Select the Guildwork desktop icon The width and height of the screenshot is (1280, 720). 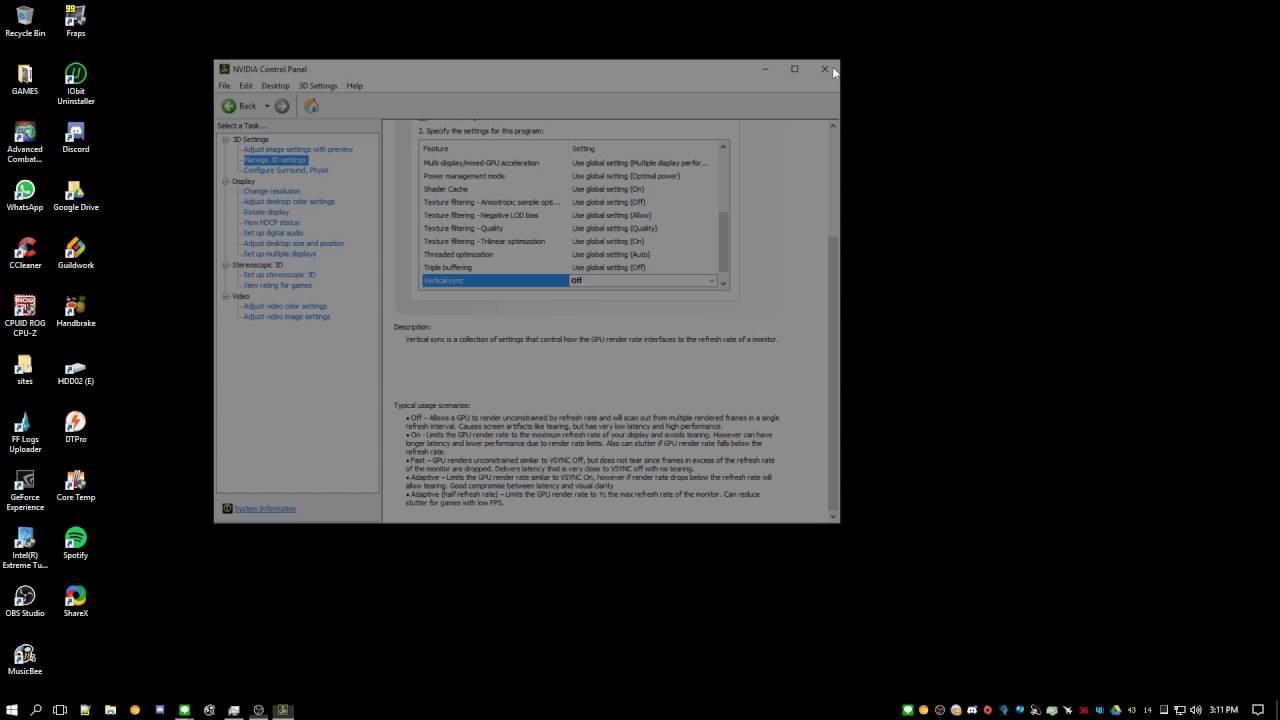pyautogui.click(x=76, y=253)
